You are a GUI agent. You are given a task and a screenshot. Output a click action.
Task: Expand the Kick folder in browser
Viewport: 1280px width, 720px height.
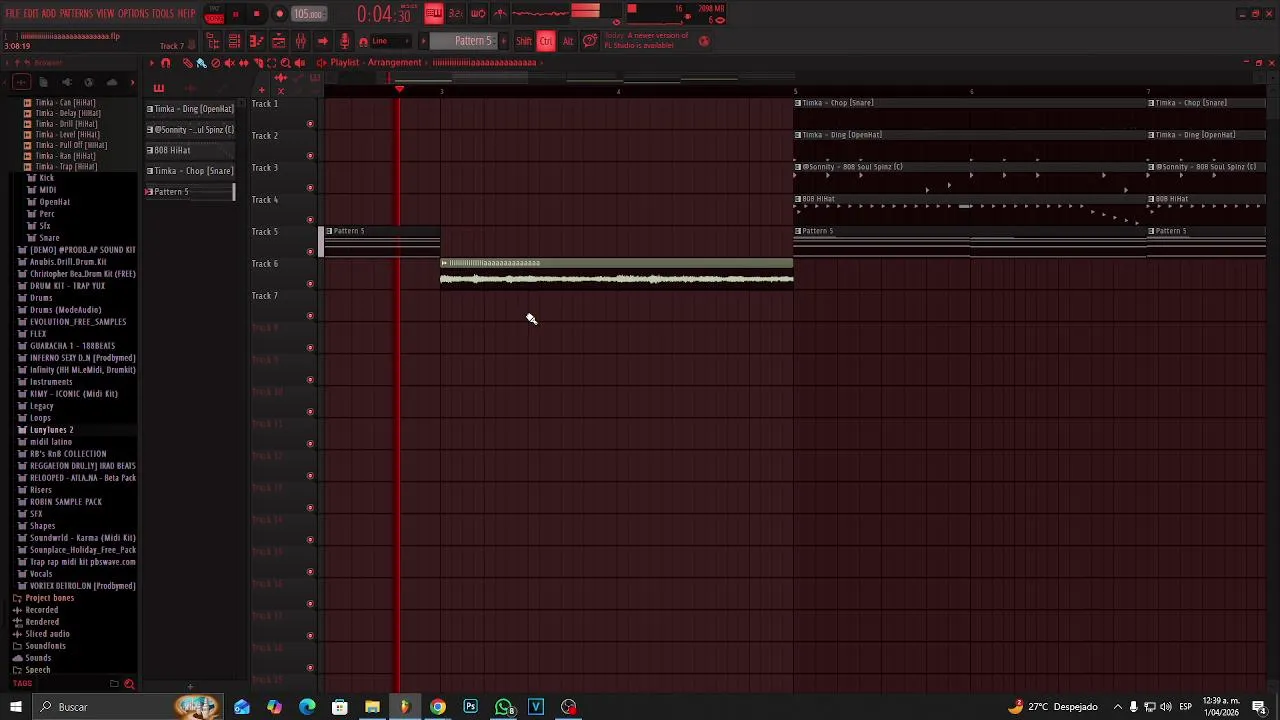47,178
